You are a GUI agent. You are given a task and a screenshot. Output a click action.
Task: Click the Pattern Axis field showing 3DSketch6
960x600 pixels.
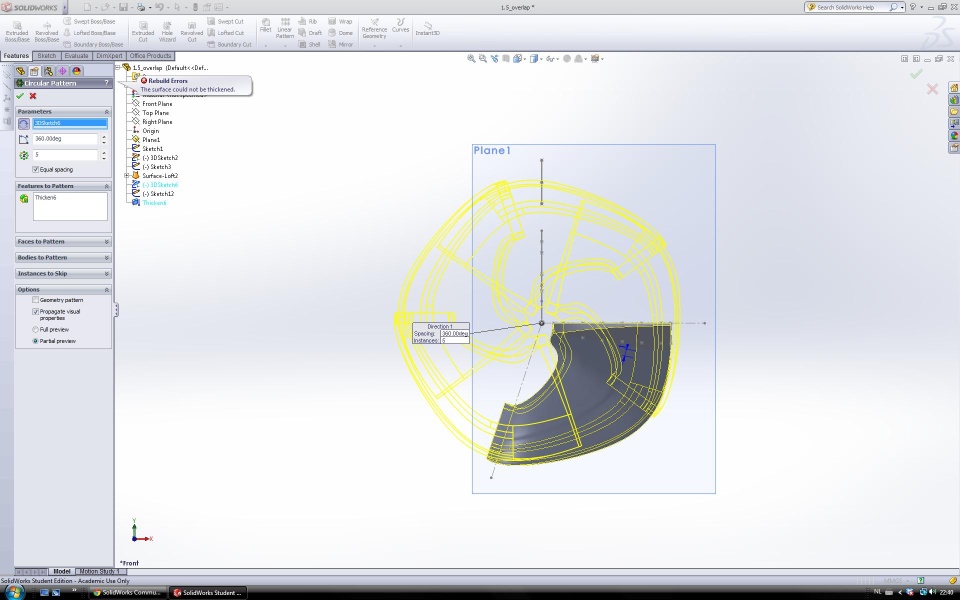(x=70, y=123)
